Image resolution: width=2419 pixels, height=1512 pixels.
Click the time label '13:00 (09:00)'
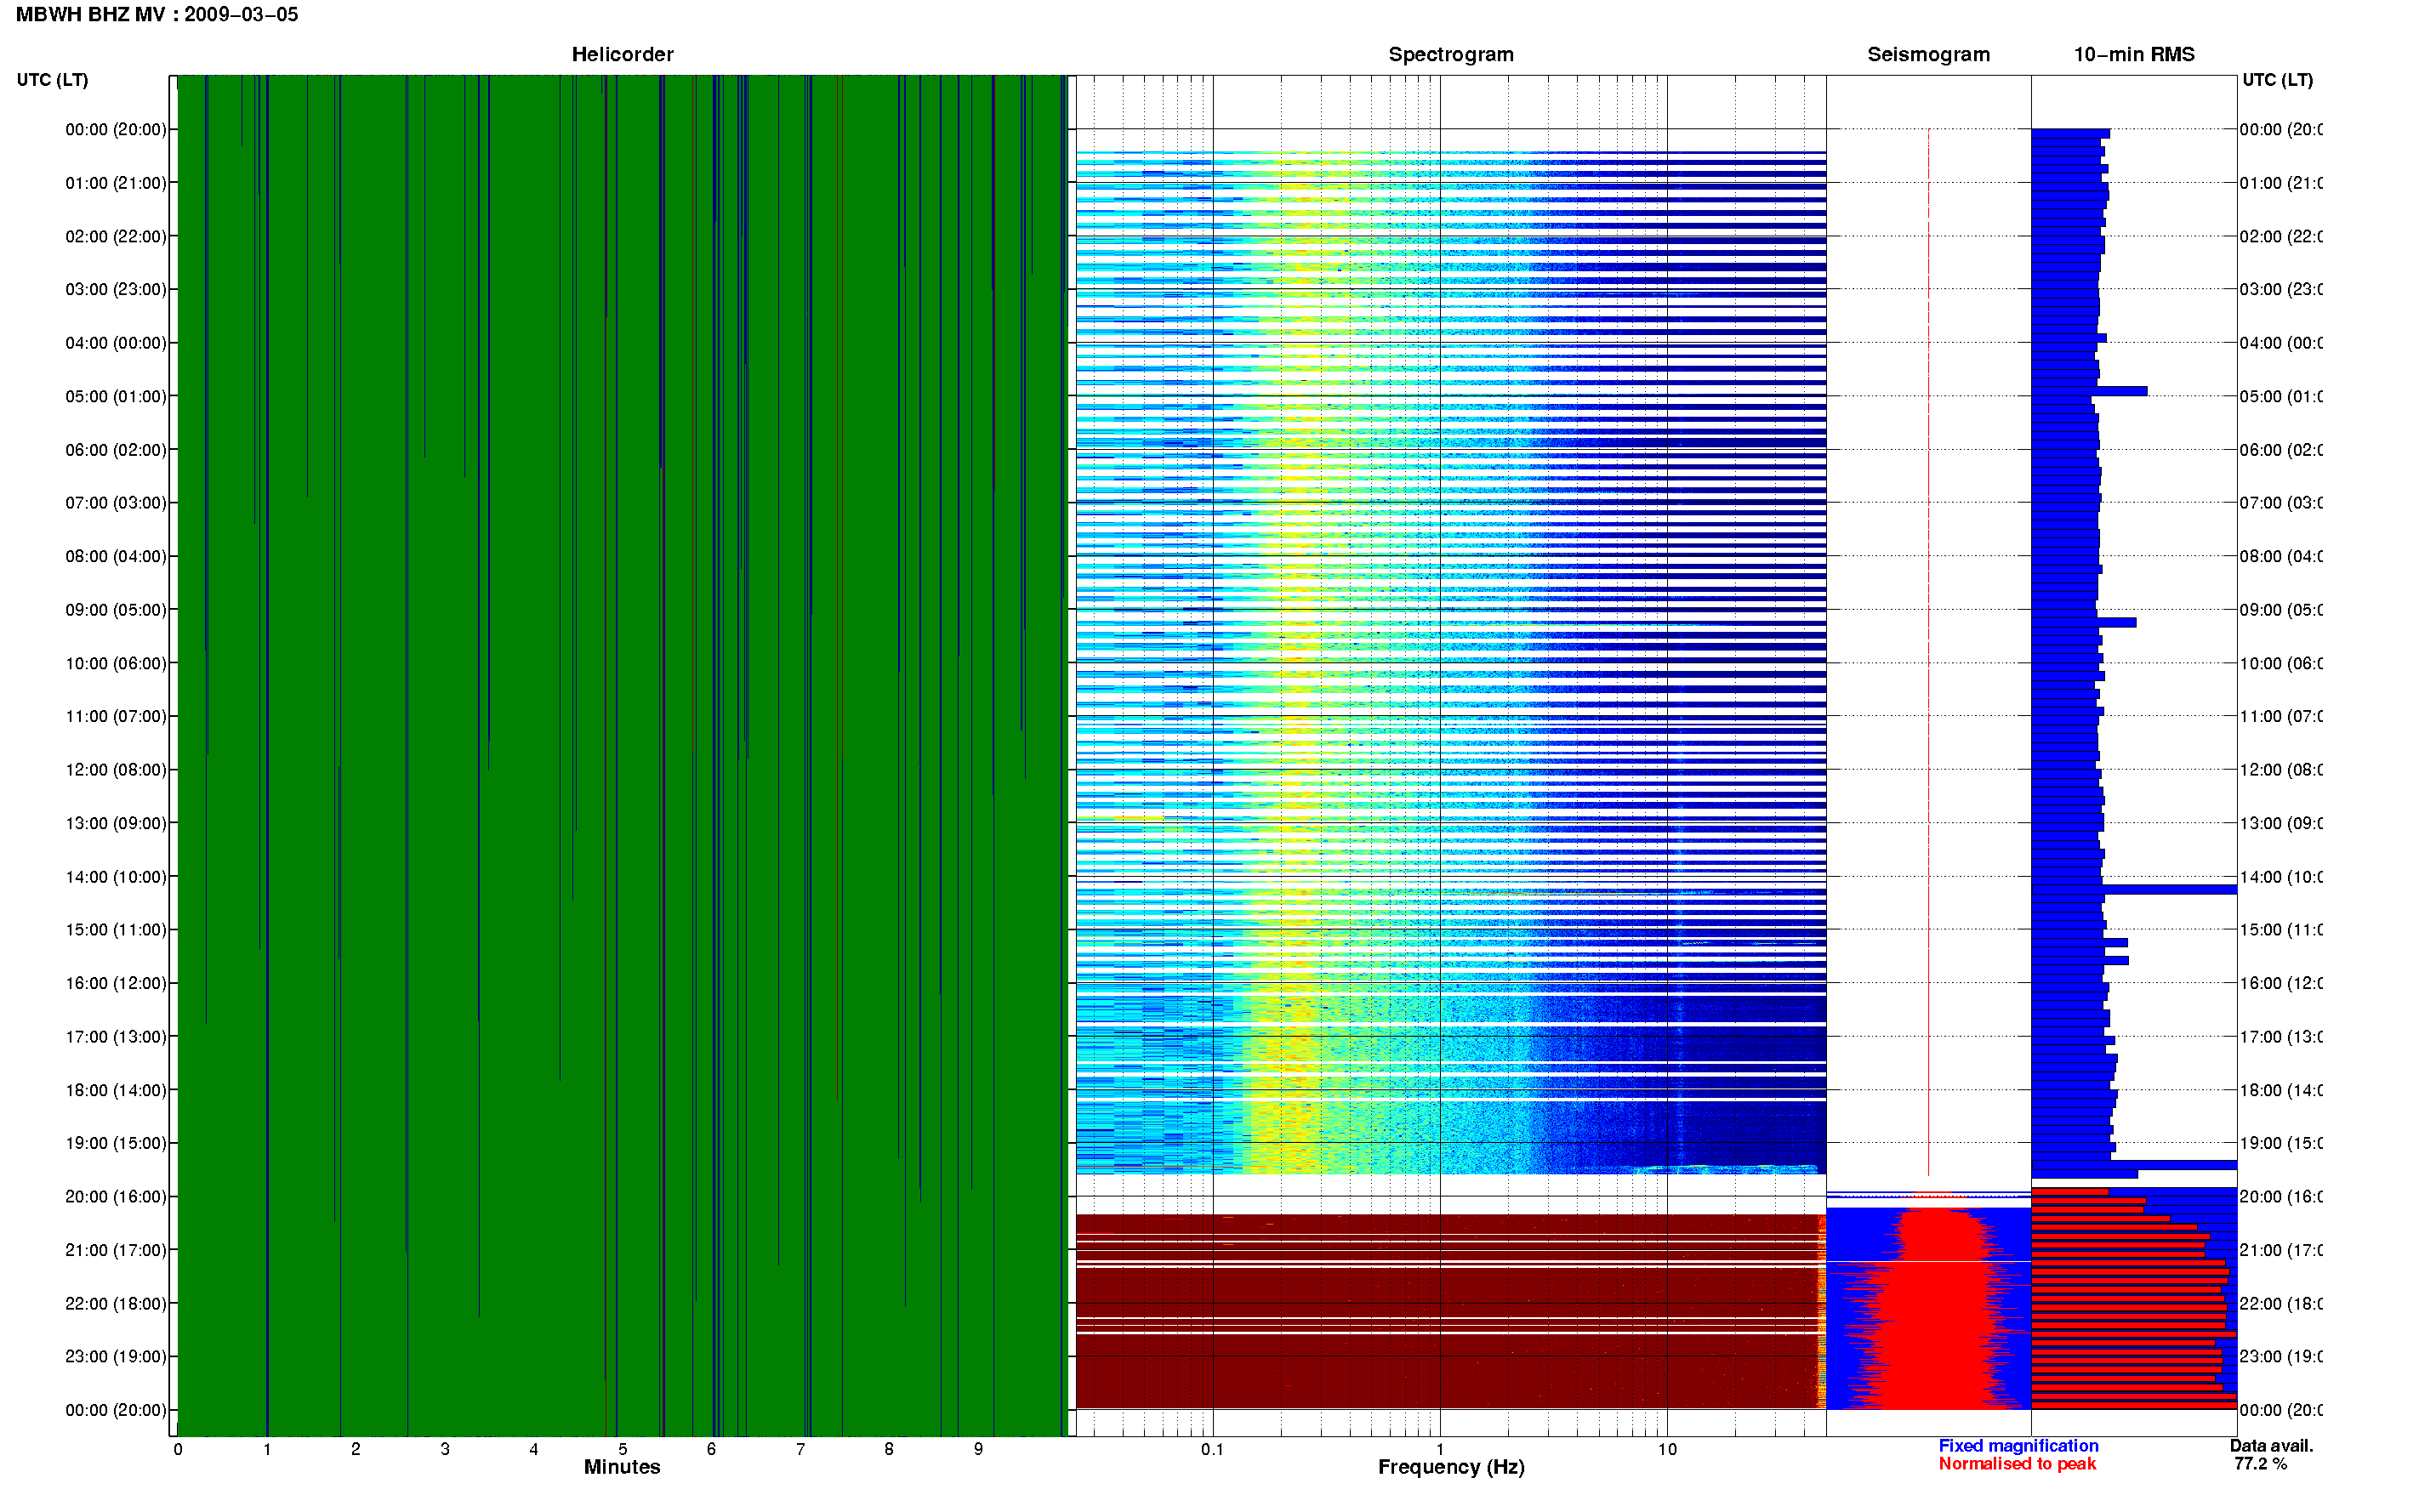(x=116, y=823)
